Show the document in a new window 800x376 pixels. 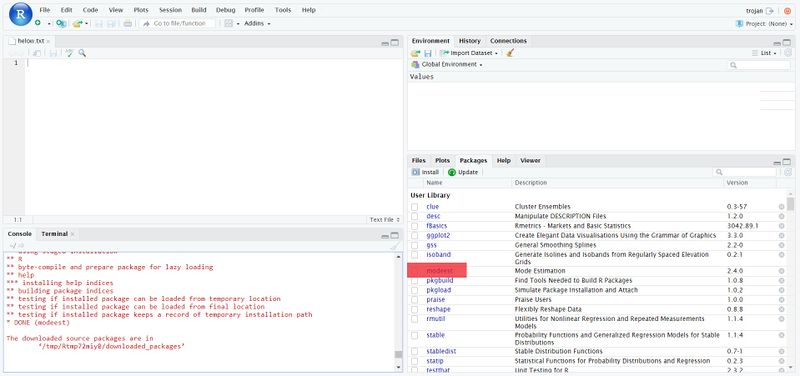coord(37,53)
